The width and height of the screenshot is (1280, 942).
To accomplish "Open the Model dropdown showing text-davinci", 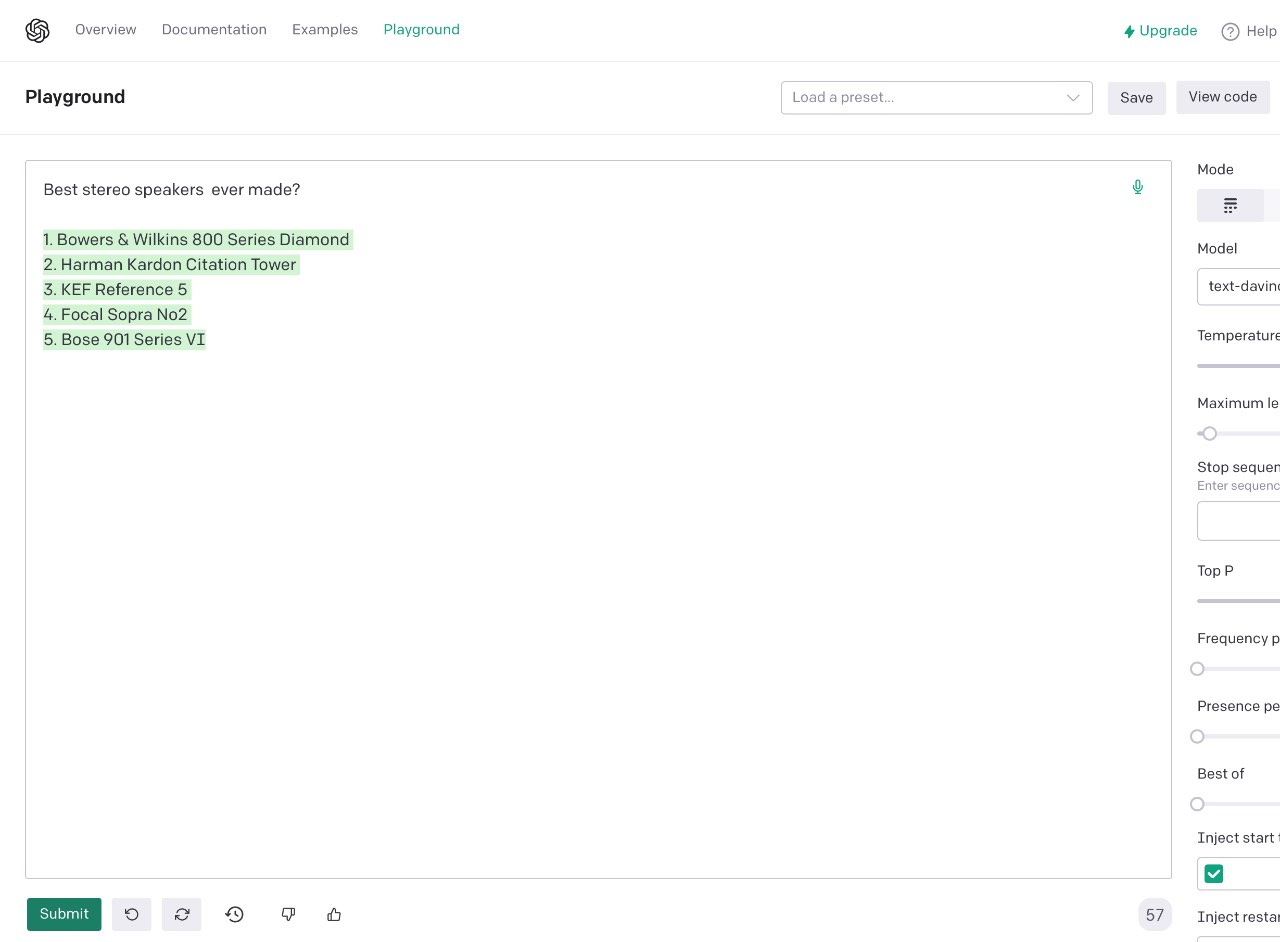I will tap(1239, 286).
